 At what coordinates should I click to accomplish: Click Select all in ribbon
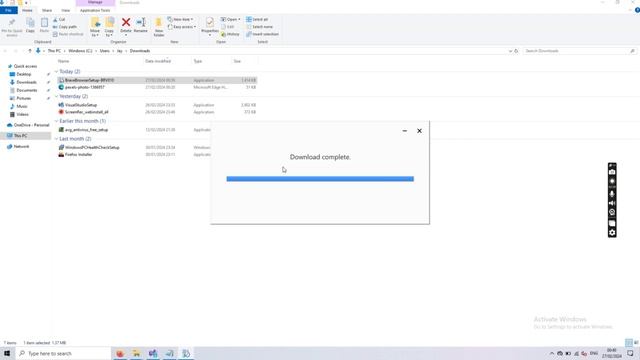point(257,19)
